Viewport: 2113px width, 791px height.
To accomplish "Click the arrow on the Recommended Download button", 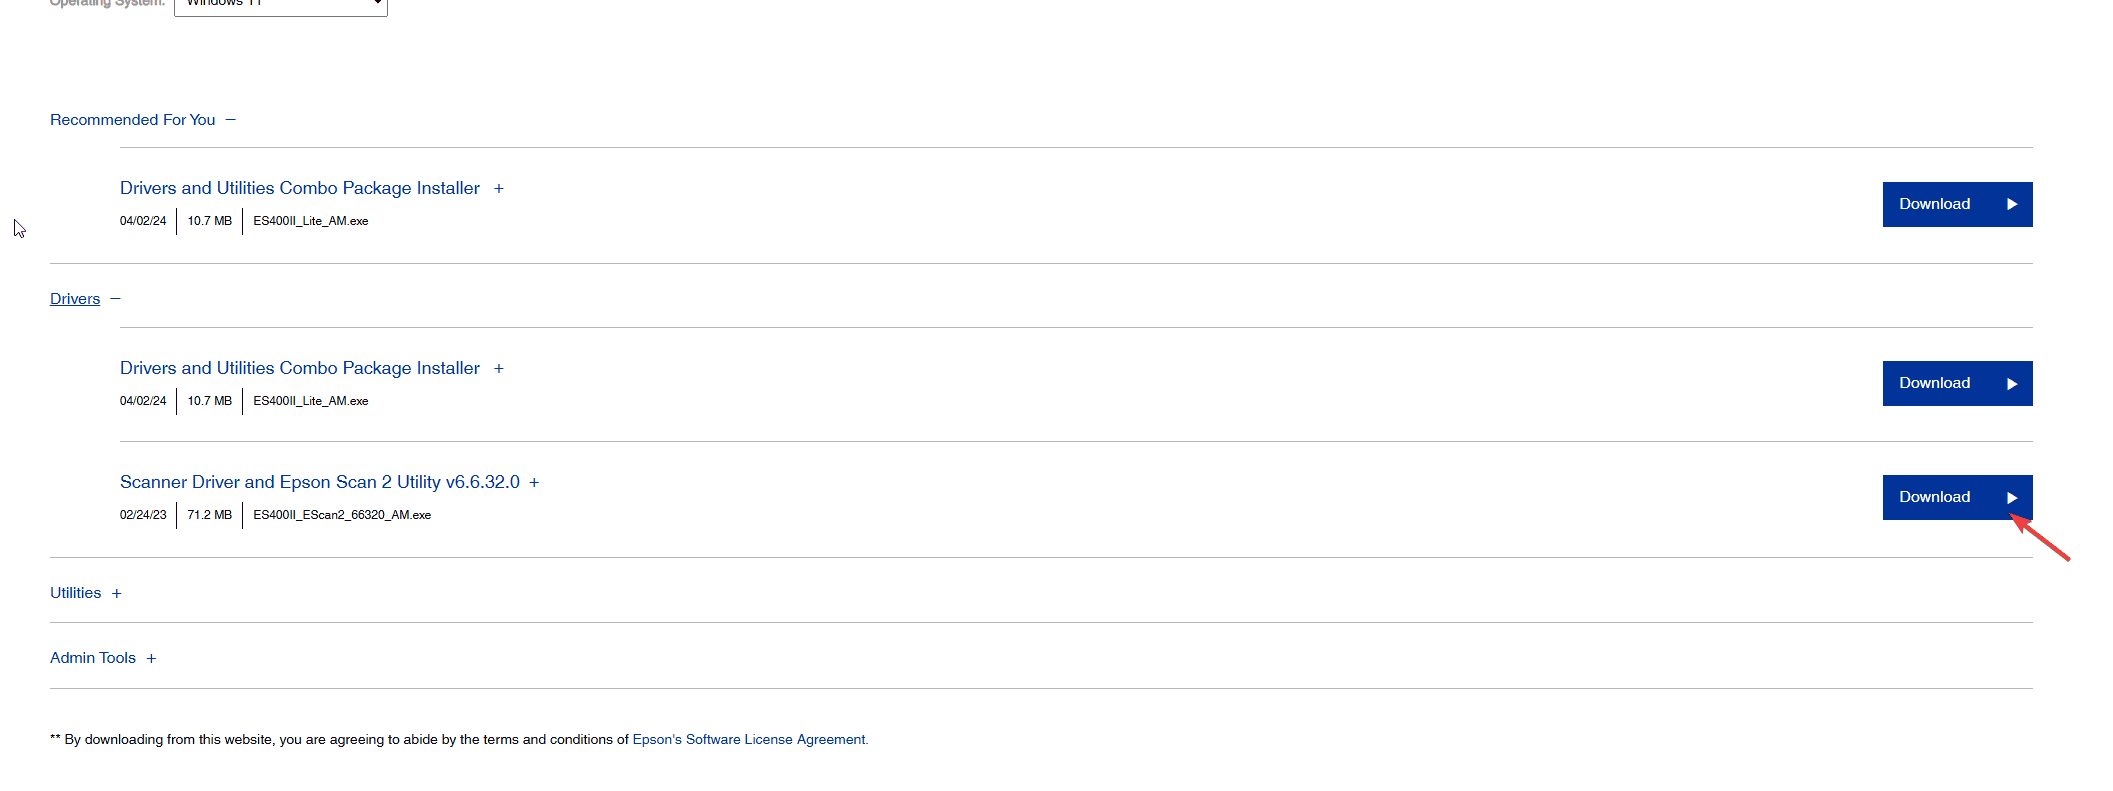I will pos(2012,204).
